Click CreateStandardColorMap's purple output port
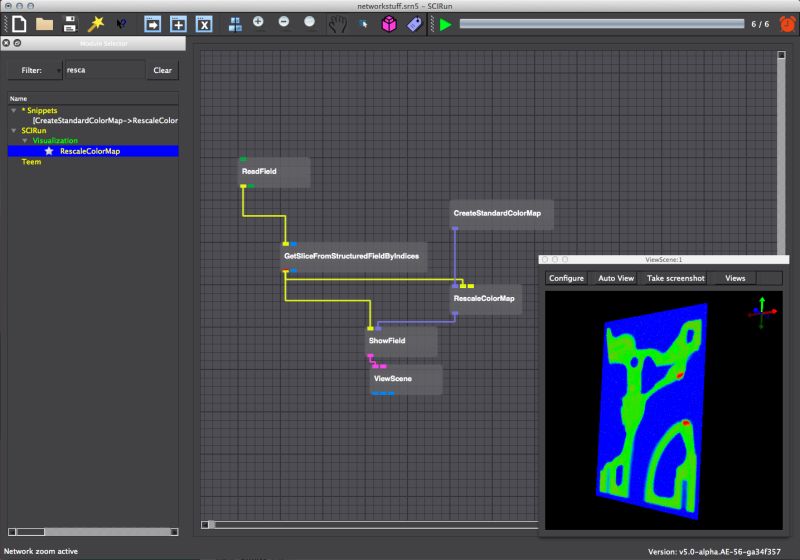Screen dimensions: 800x560 click(455, 228)
